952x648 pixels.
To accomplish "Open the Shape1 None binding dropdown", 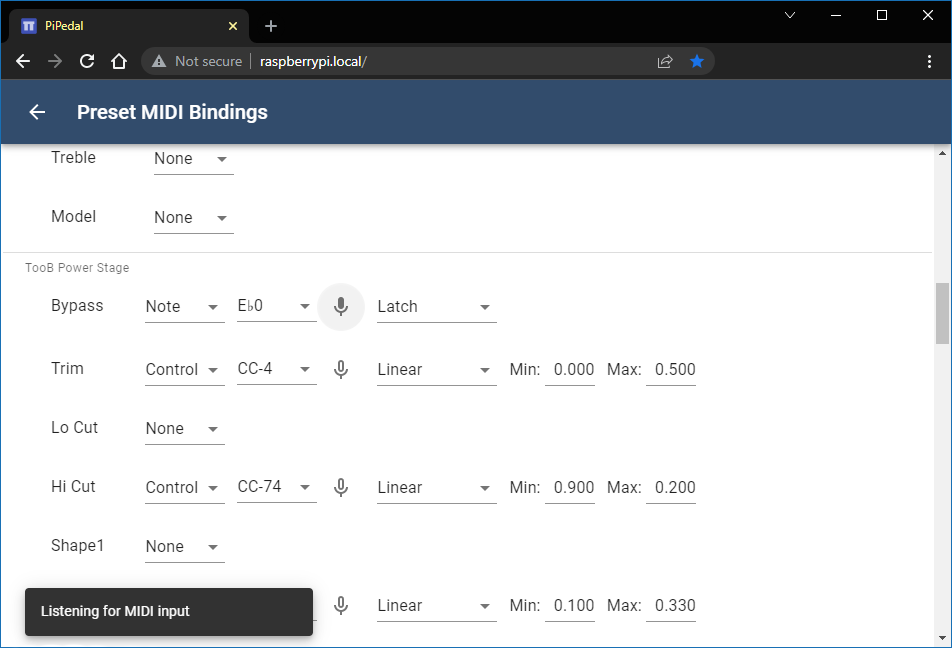I will 185,547.
